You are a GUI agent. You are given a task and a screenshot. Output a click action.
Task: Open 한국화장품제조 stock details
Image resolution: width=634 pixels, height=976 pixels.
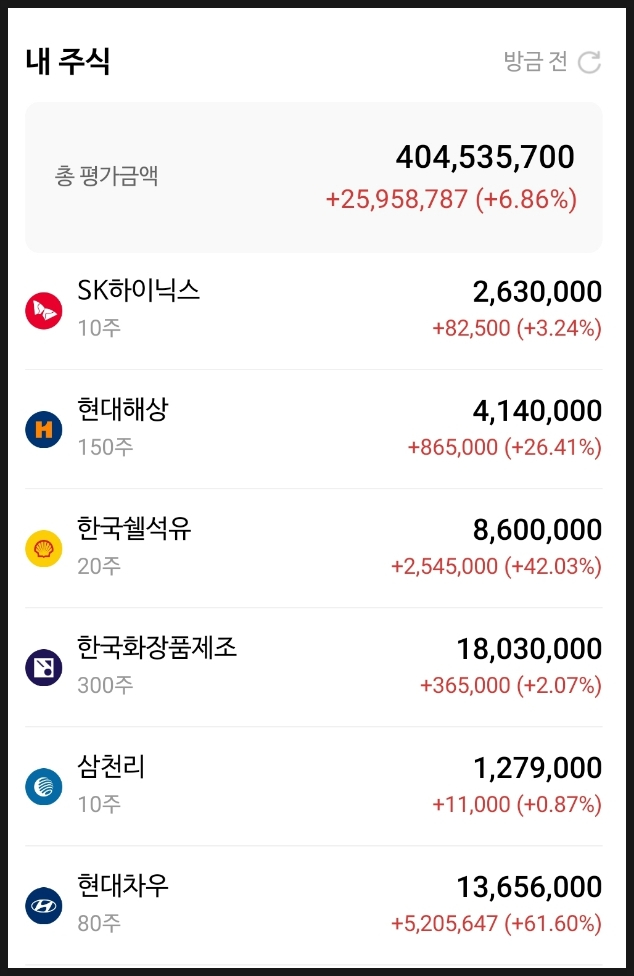(157, 647)
